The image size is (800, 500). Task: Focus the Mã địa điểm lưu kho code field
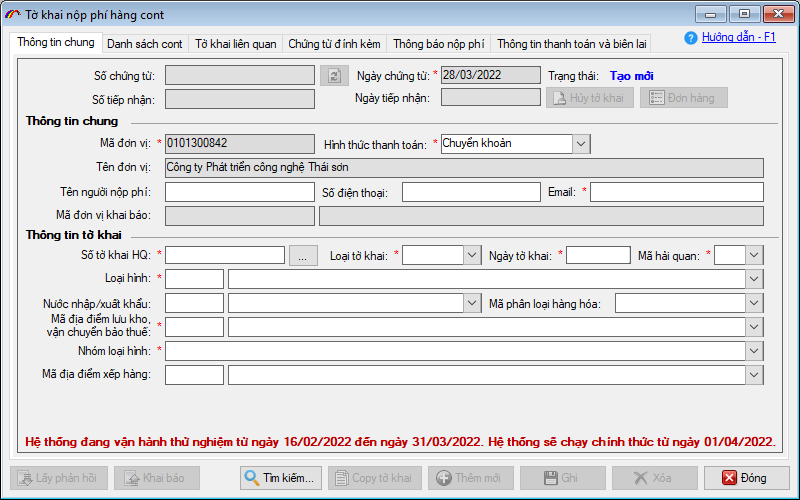(194, 327)
